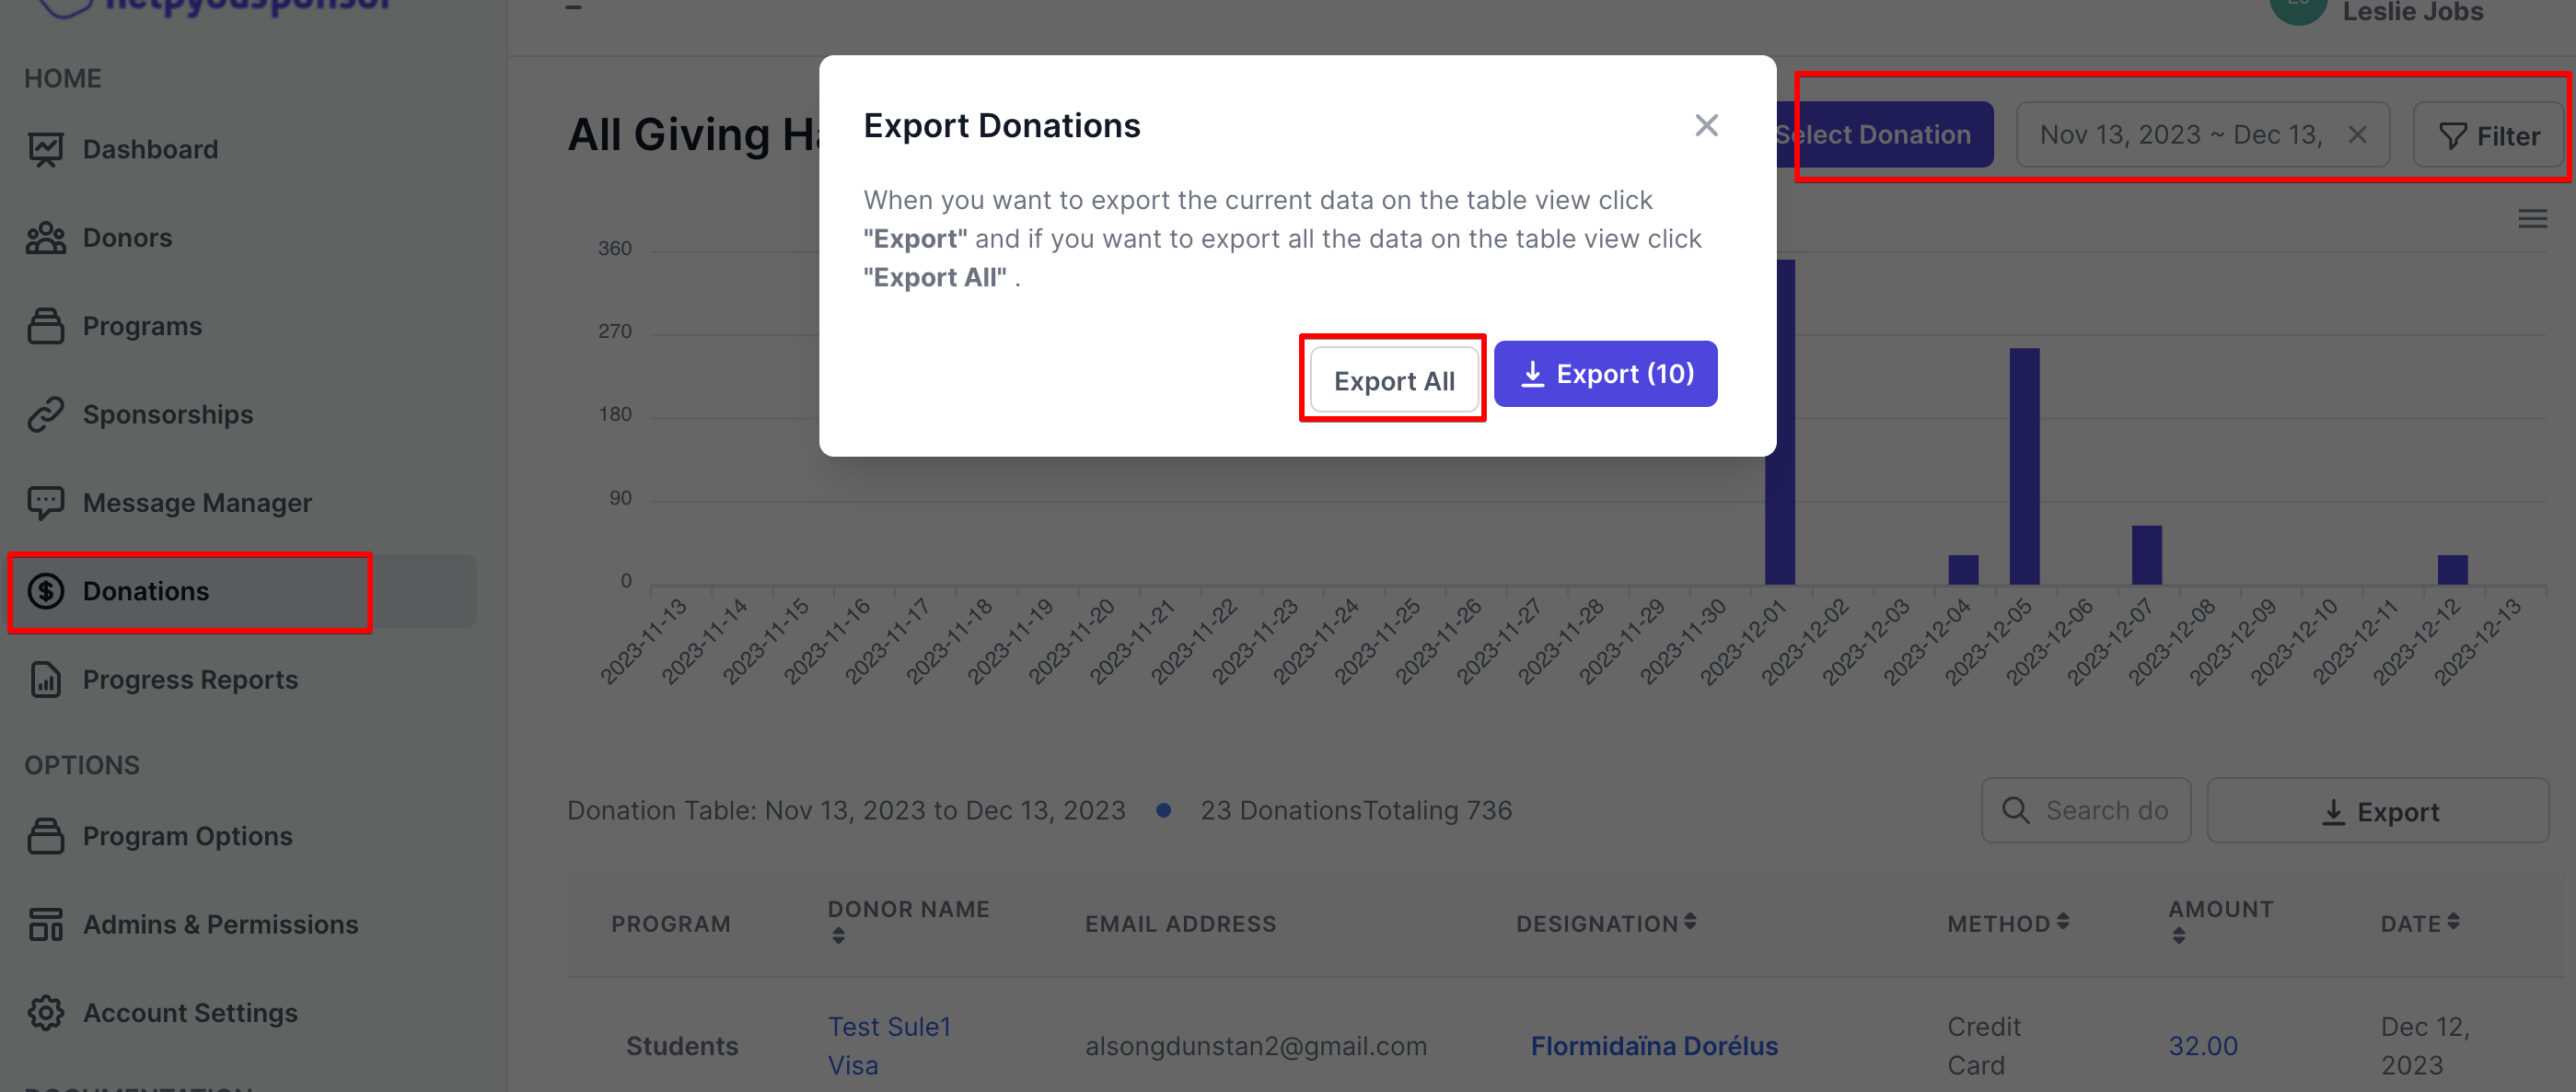2576x1092 pixels.
Task: Click the Sponsorships link icon
Action: 46,414
